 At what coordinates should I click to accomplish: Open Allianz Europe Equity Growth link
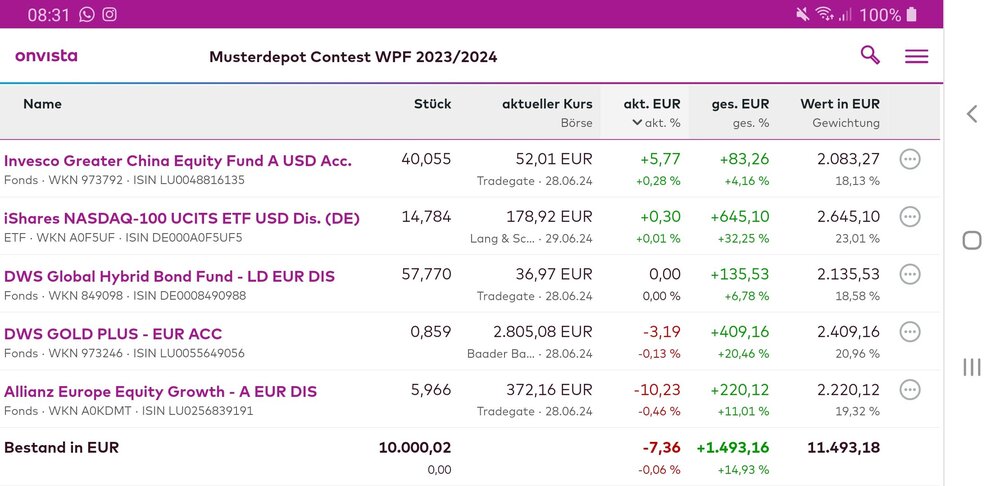[160, 392]
